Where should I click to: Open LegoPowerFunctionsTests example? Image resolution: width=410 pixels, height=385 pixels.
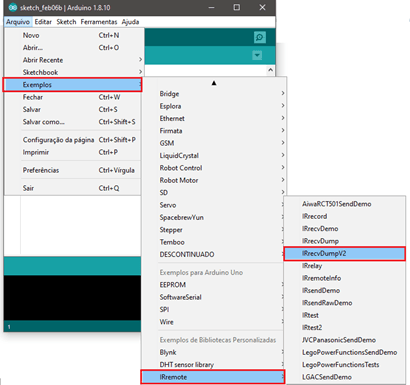[345, 364]
